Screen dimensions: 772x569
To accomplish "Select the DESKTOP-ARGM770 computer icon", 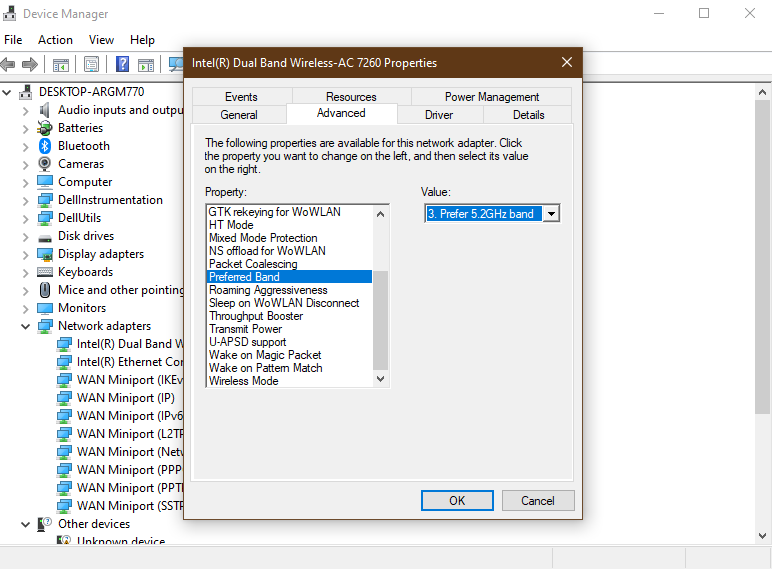I will 26,92.
